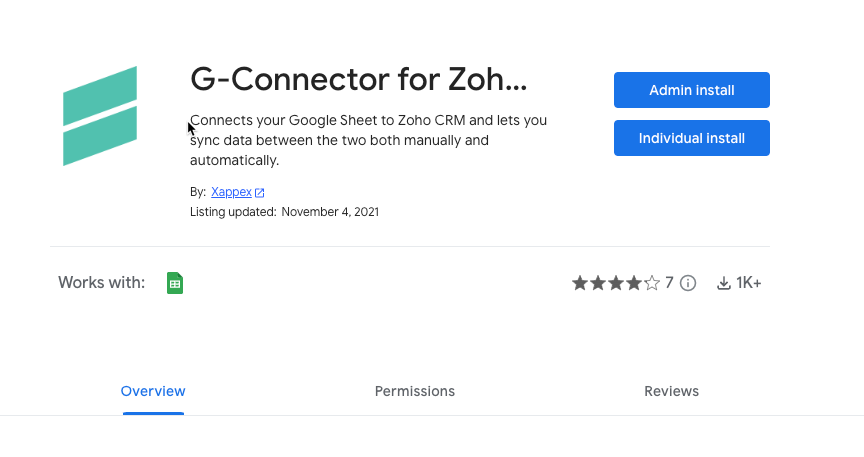Click the Works with label

click(x=101, y=283)
